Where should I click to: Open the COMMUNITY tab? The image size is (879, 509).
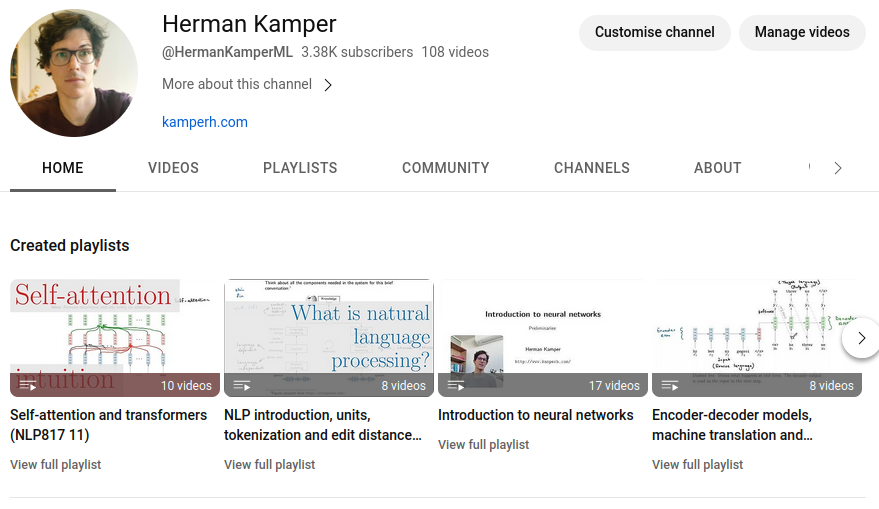tap(446, 168)
